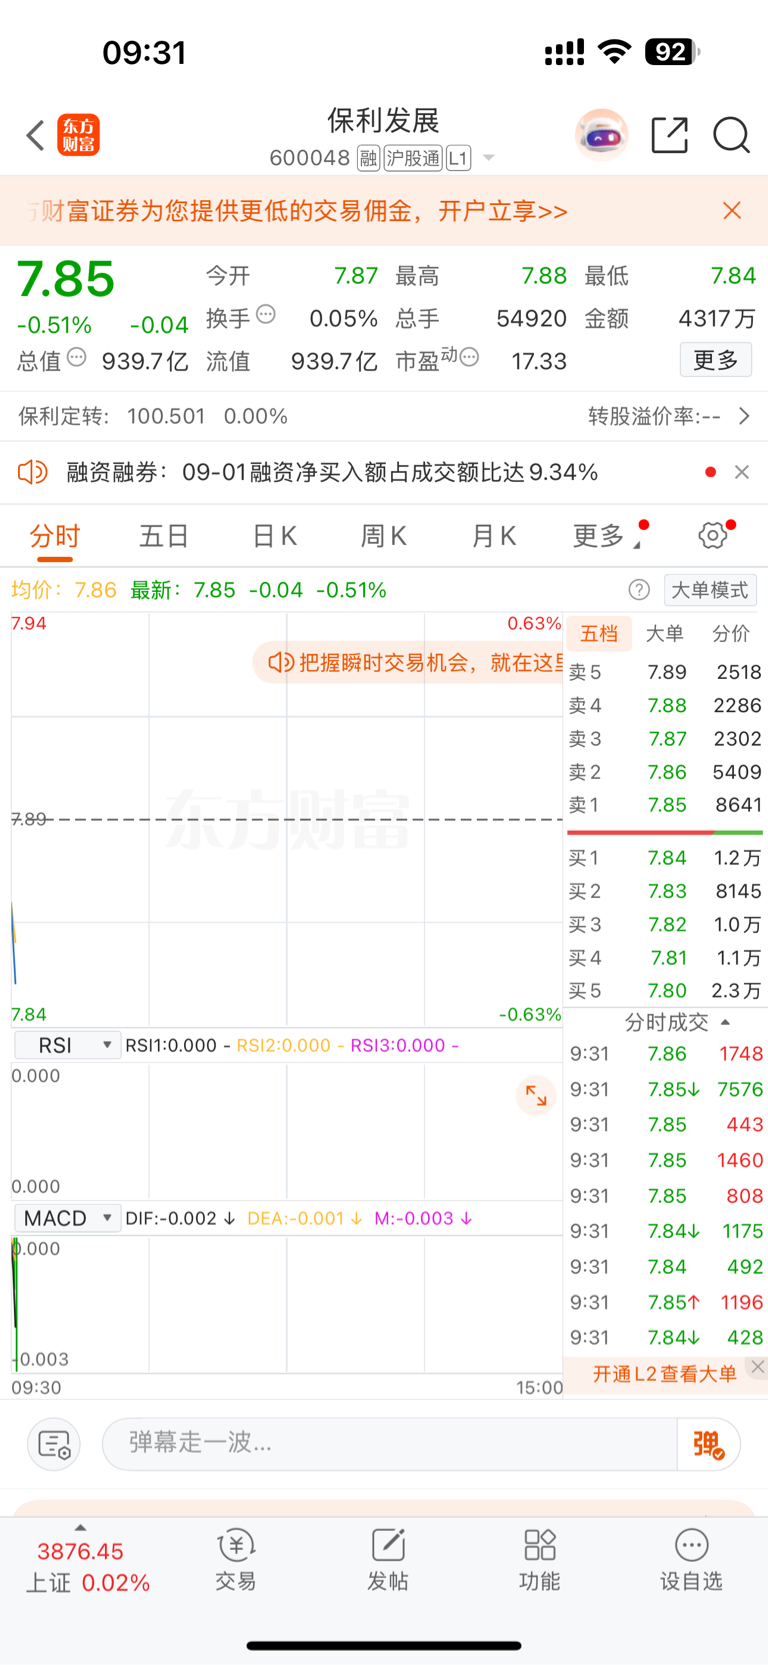Tap the L1 level badge
The height and width of the screenshot is (1665, 768).
point(458,158)
